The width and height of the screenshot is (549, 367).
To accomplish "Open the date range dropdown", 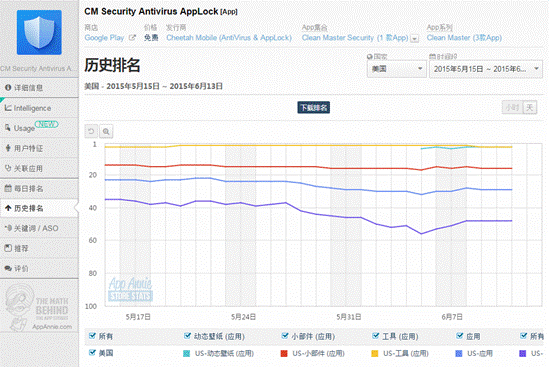I will (486, 69).
